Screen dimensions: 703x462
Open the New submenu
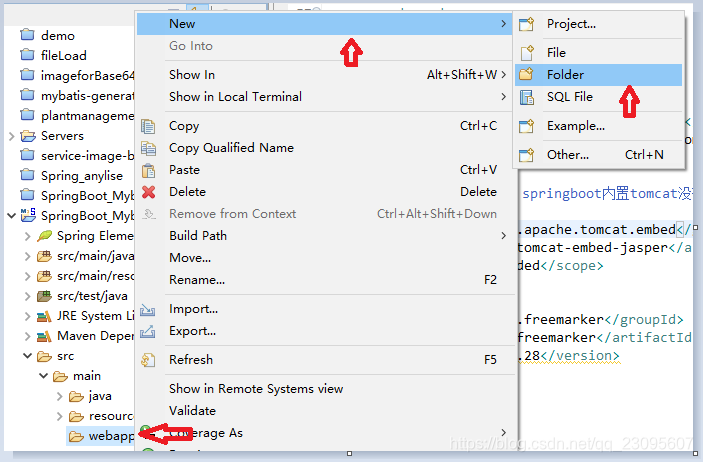tap(325, 24)
